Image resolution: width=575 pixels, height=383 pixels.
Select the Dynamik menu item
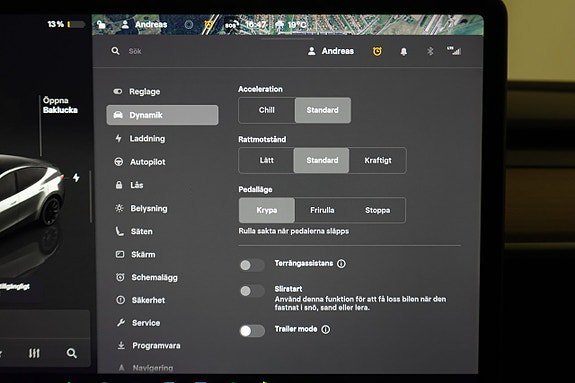[162, 115]
